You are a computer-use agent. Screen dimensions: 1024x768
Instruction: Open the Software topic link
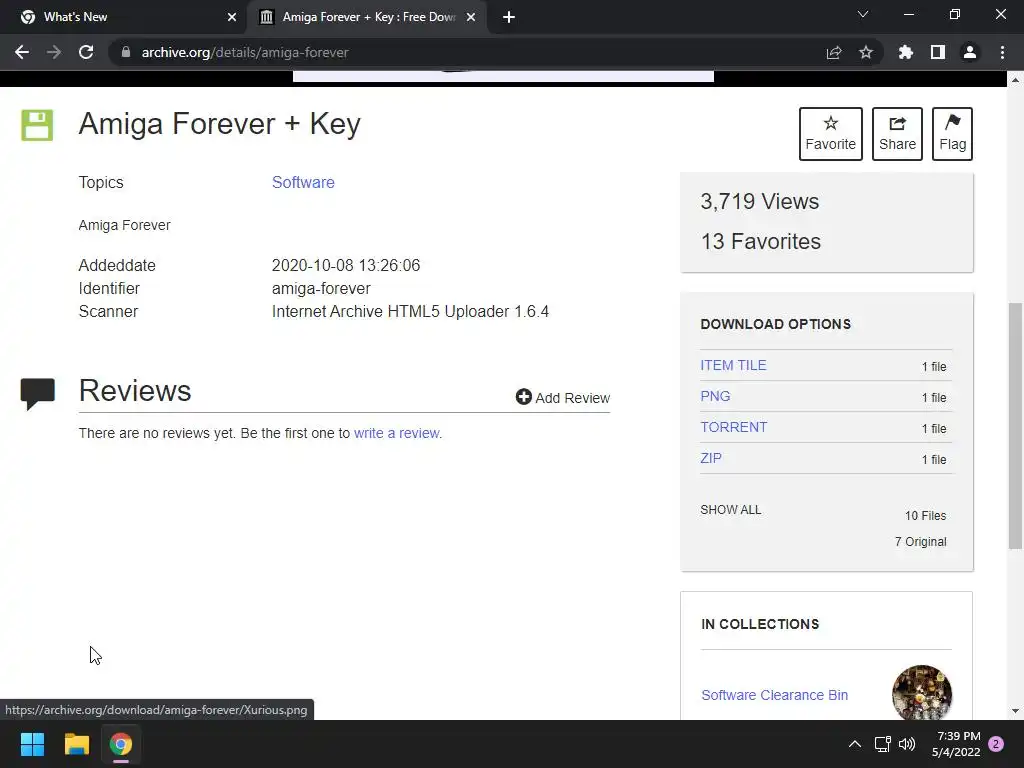pyautogui.click(x=303, y=182)
